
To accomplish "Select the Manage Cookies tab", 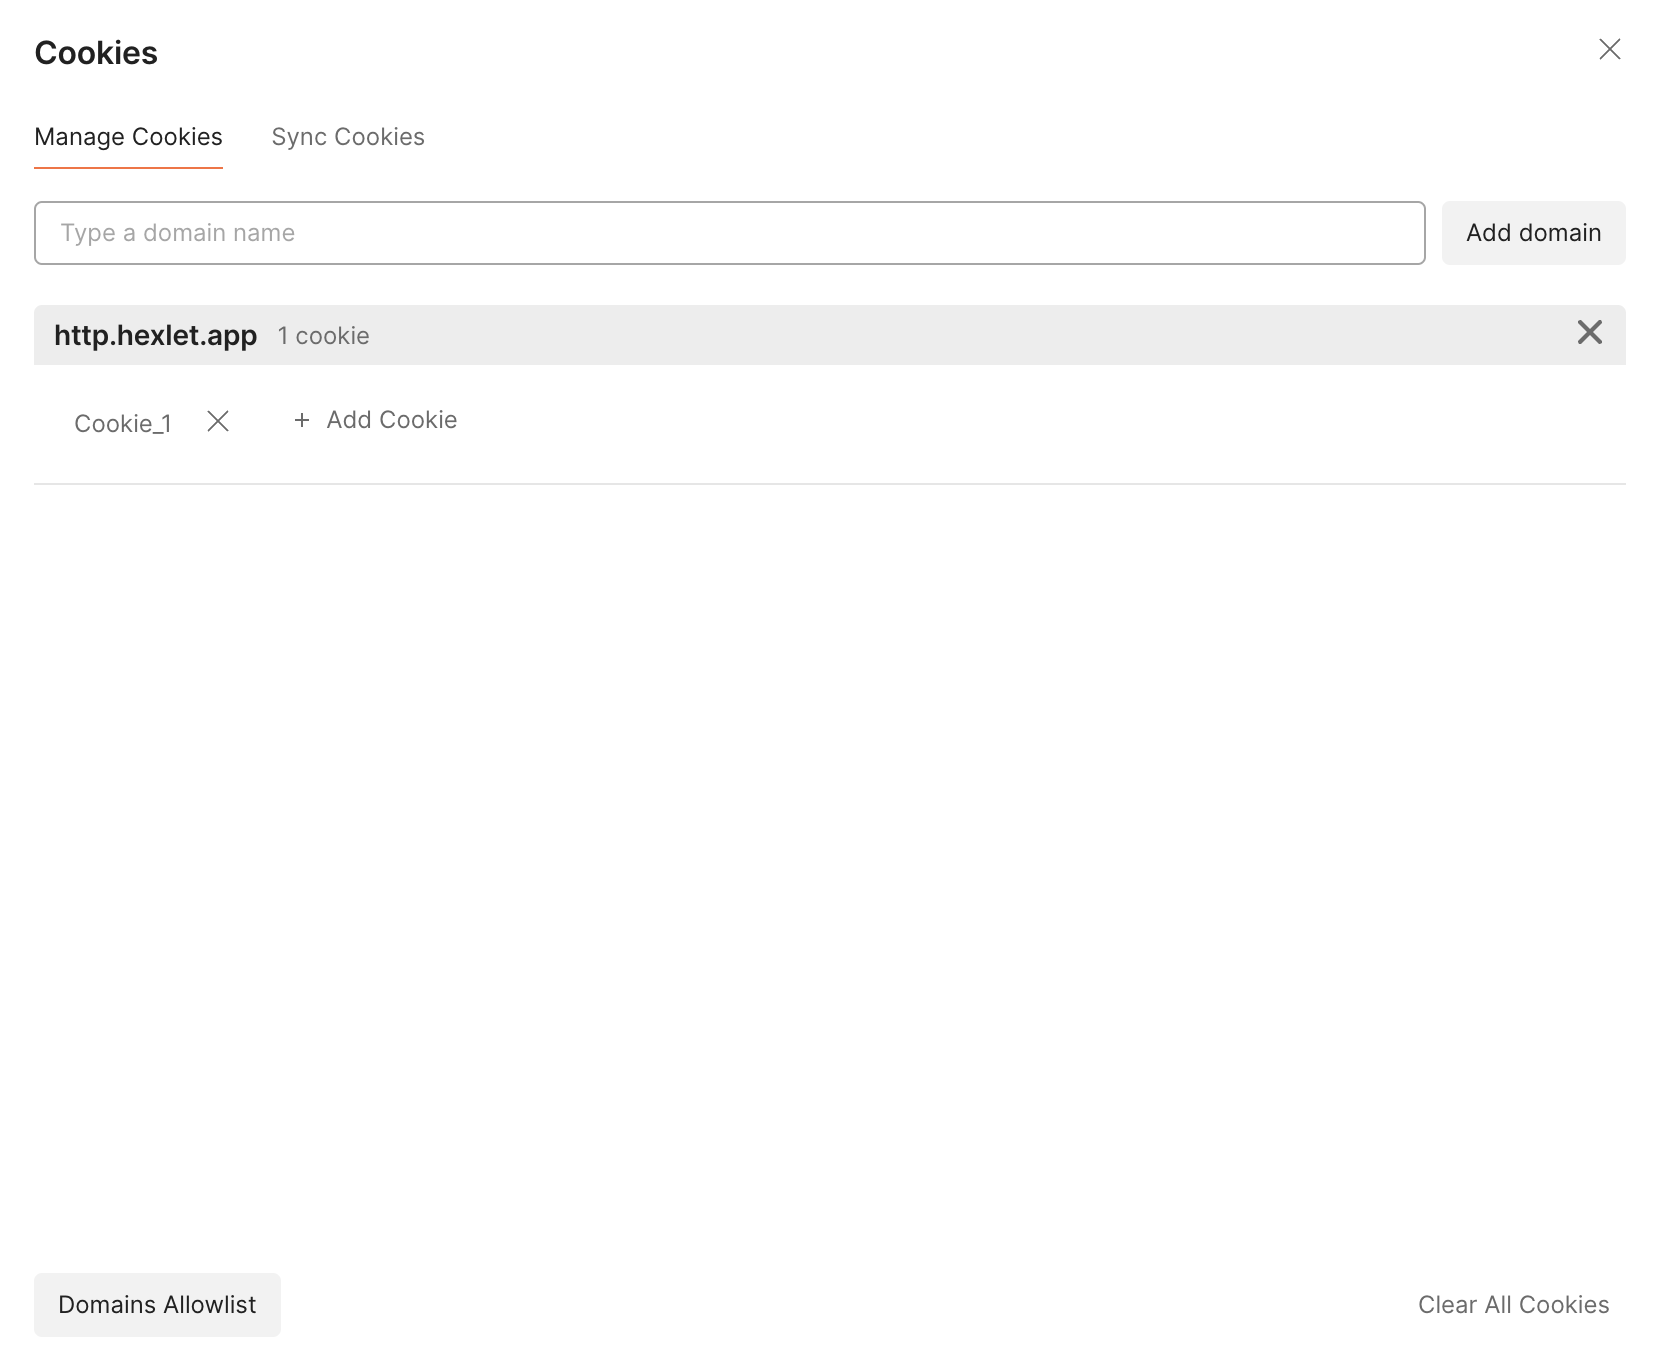I will tap(128, 137).
